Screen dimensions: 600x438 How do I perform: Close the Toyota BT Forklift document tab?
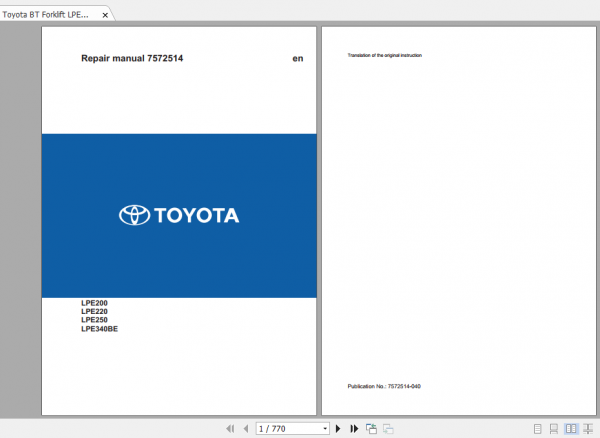point(105,15)
